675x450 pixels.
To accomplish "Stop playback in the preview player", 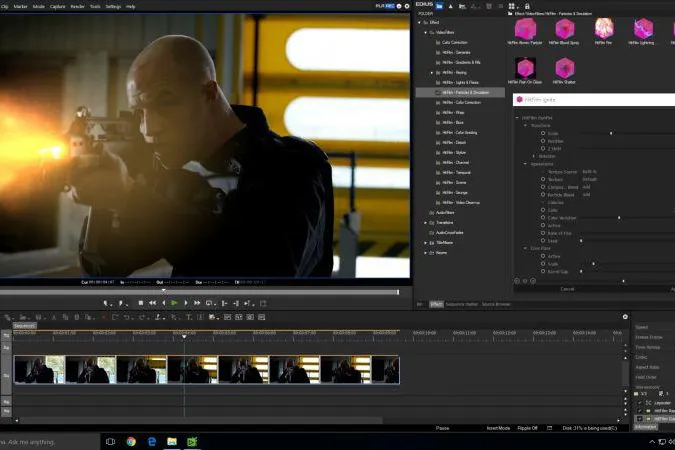I will pos(141,303).
